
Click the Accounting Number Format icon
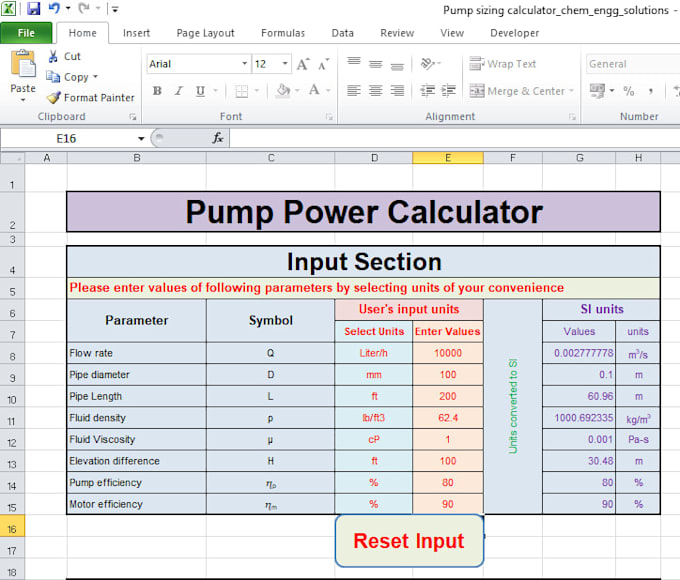pos(597,91)
